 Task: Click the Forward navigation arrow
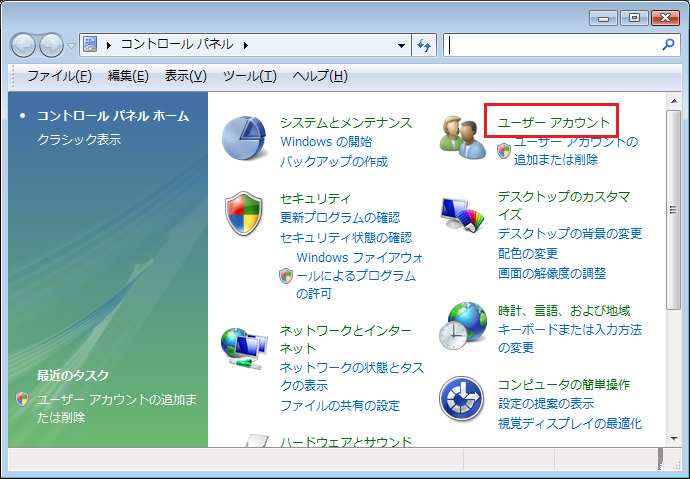pyautogui.click(x=51, y=45)
